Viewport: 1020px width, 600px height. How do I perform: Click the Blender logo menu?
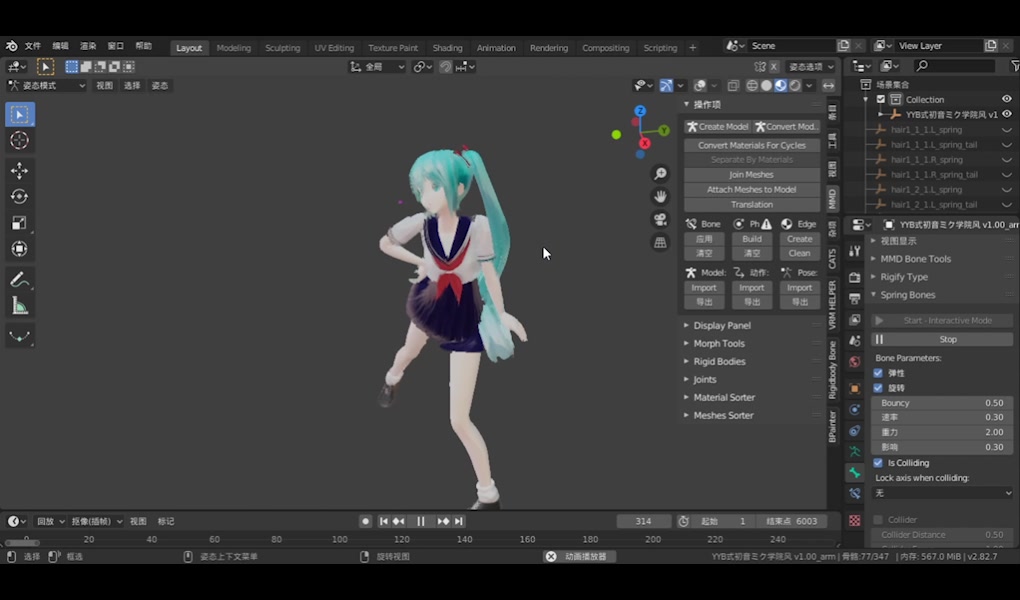(x=11, y=46)
